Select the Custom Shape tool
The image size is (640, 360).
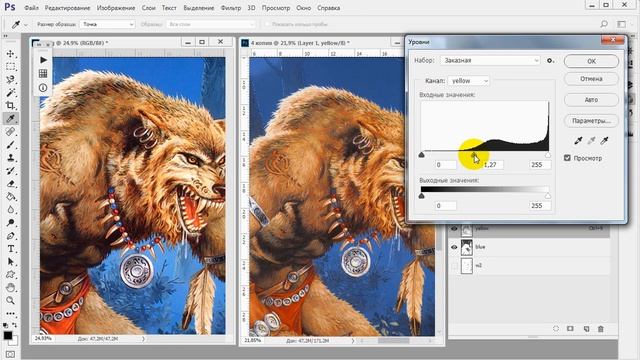click(x=11, y=275)
